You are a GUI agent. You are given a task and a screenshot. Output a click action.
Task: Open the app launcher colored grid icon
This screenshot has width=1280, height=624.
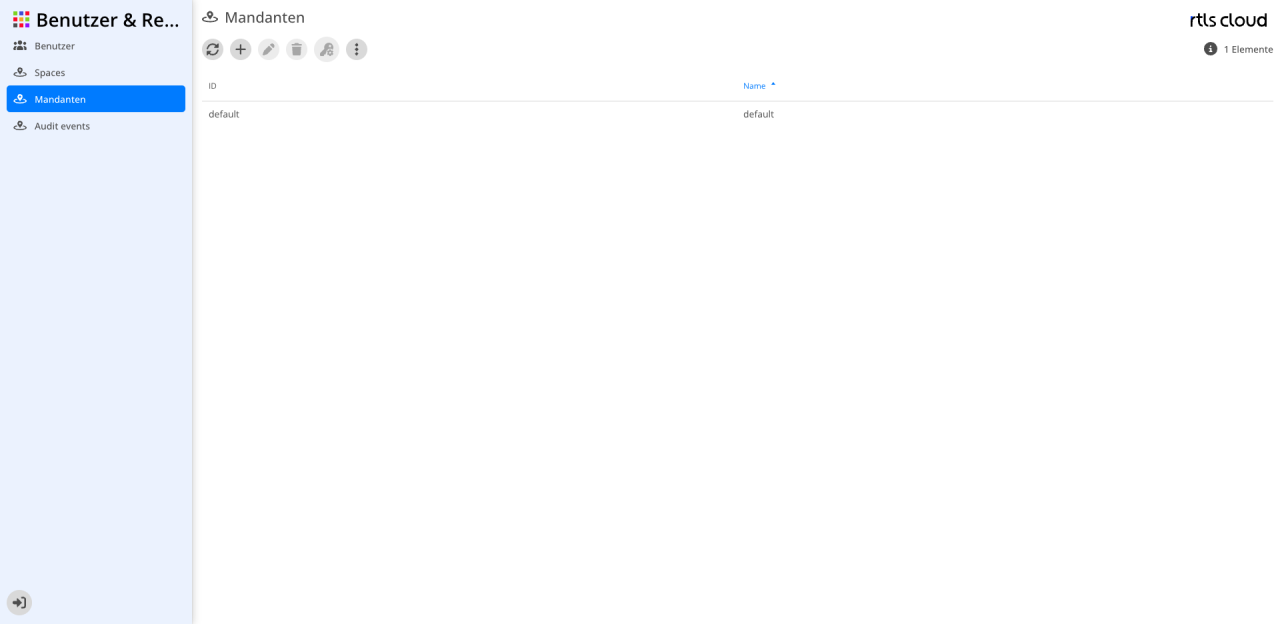point(21,19)
